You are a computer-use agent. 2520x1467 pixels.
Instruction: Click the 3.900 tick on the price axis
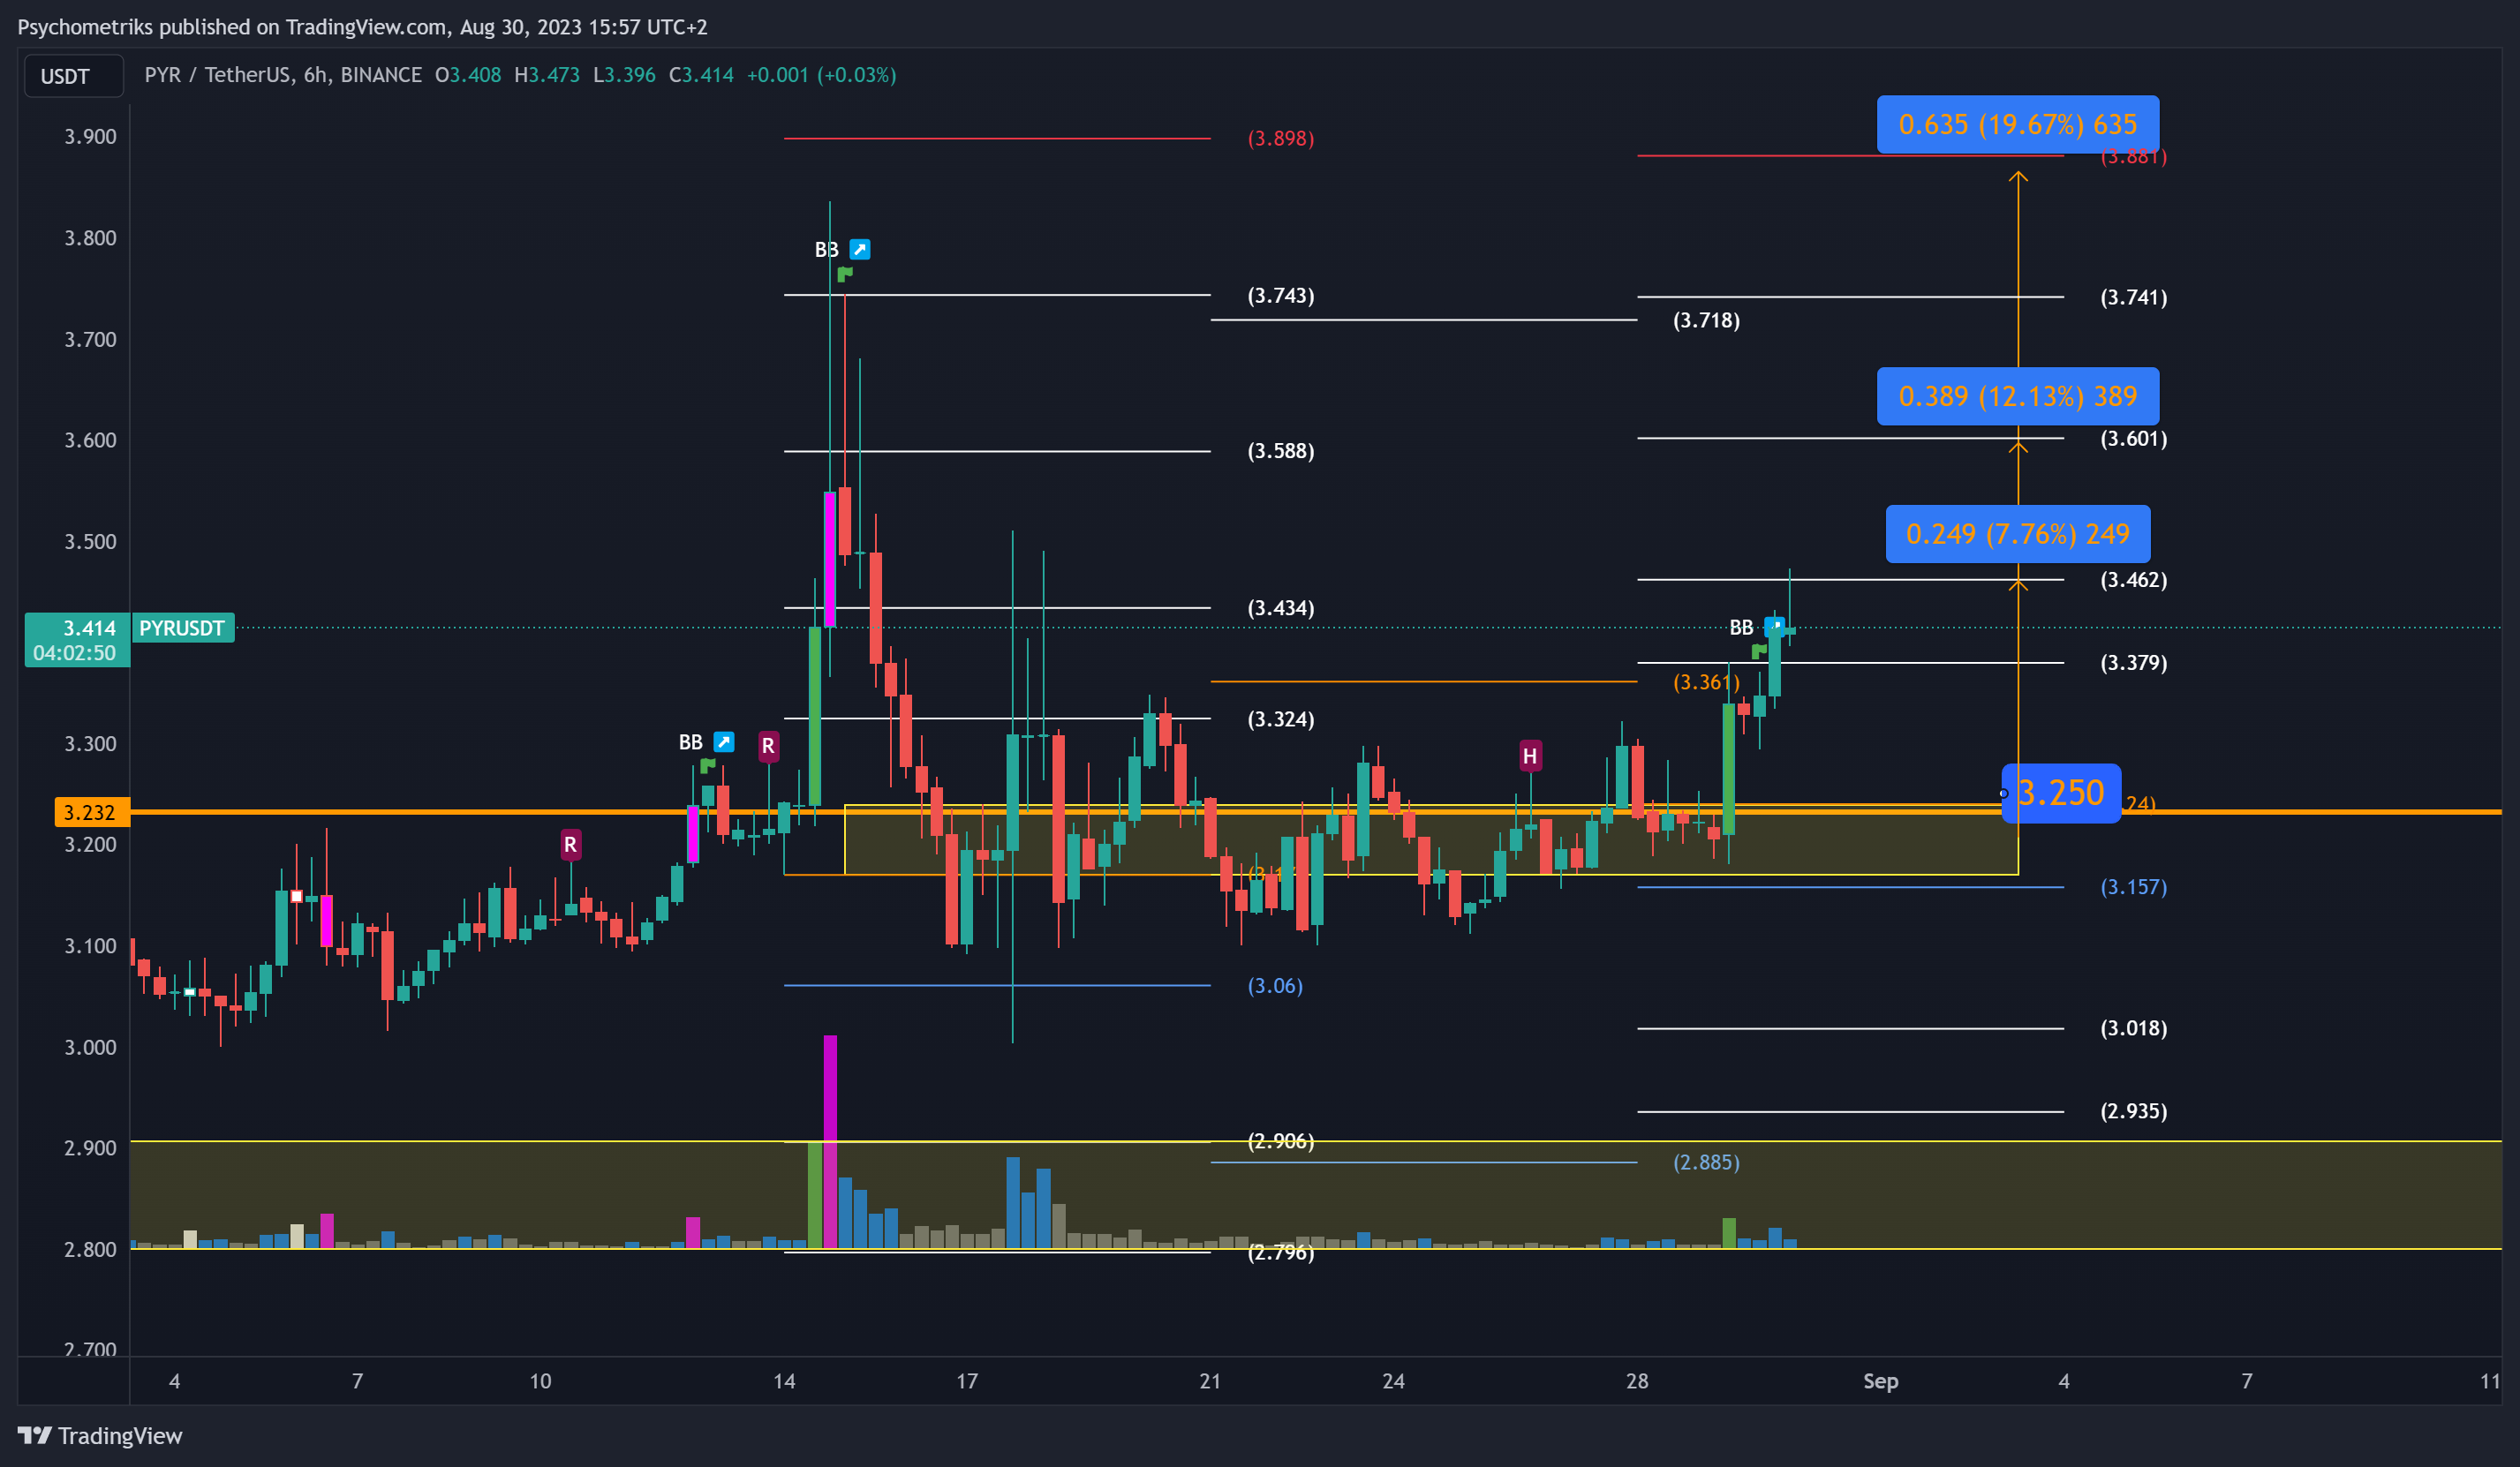click(x=90, y=137)
